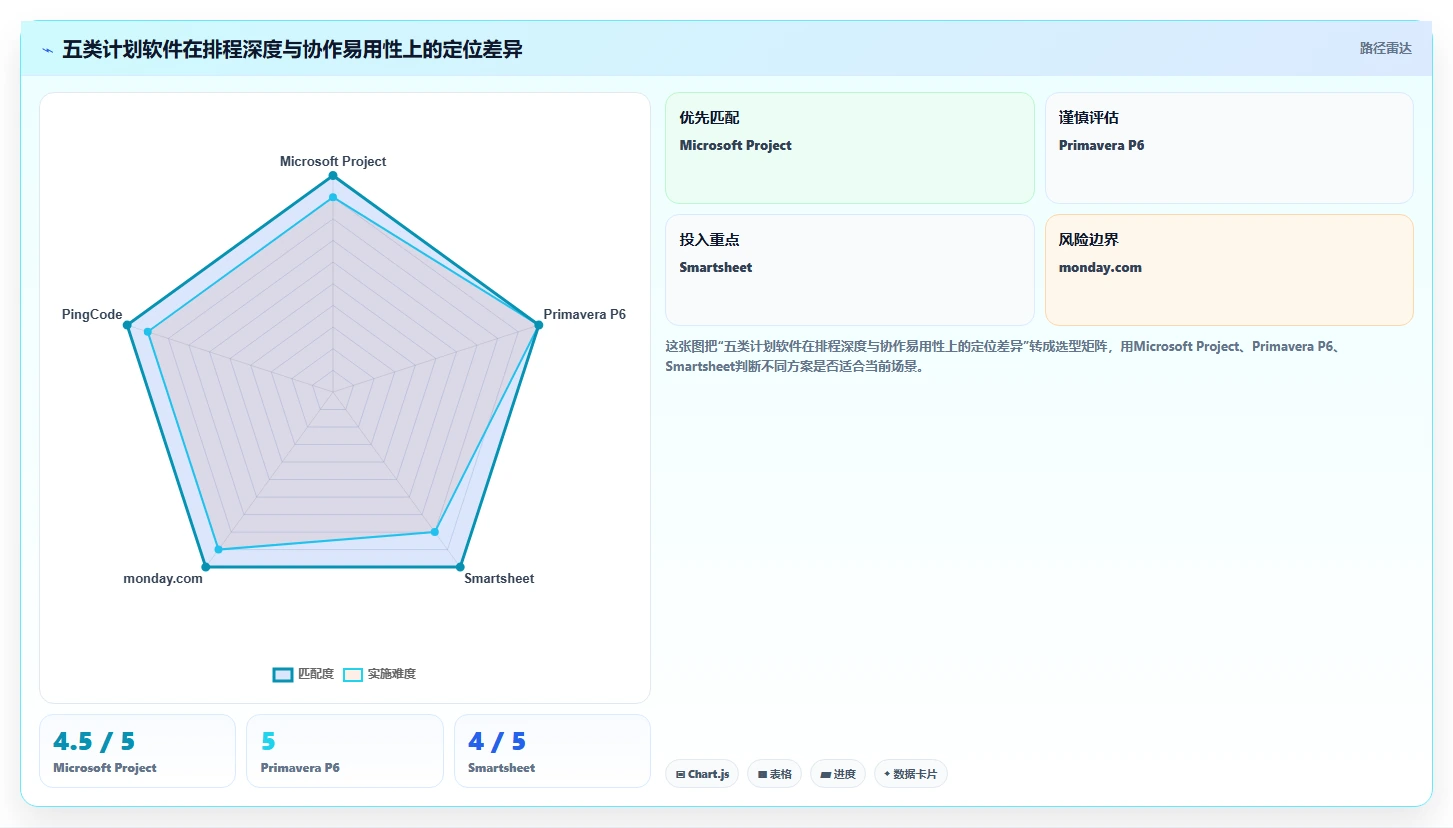Click the 匹配度 data point at monday.com

(x=206, y=567)
